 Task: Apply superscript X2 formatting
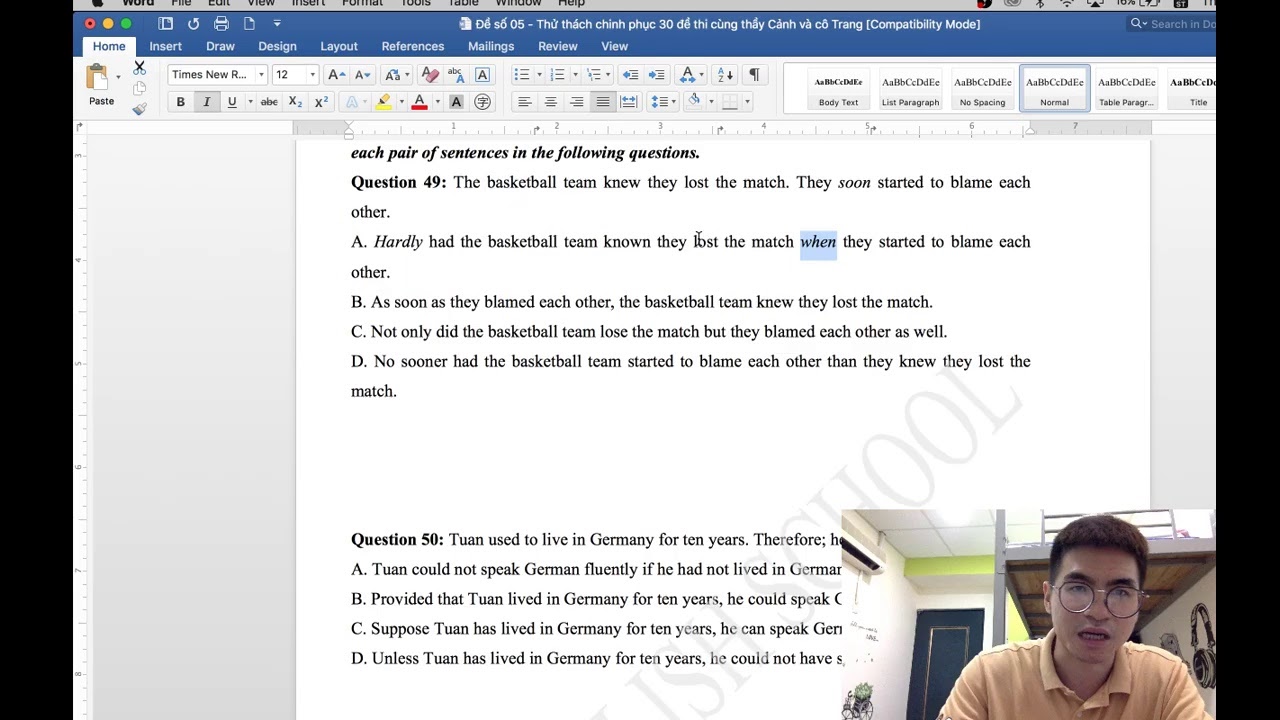pos(321,102)
